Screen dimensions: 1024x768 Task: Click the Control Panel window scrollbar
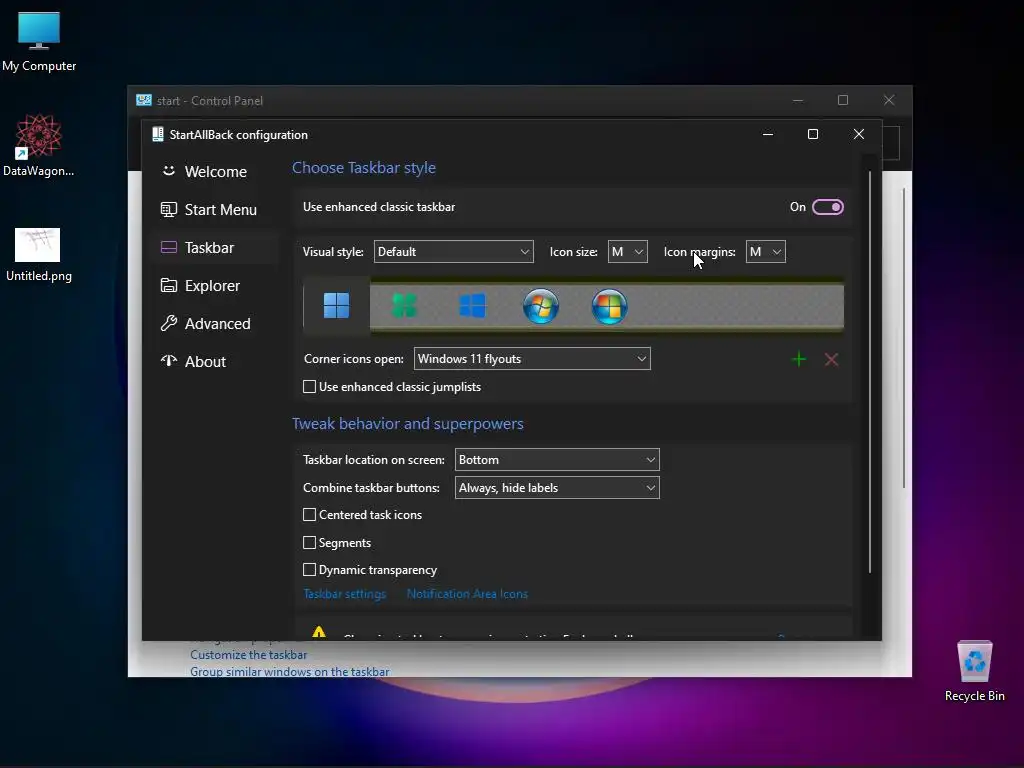[x=904, y=338]
